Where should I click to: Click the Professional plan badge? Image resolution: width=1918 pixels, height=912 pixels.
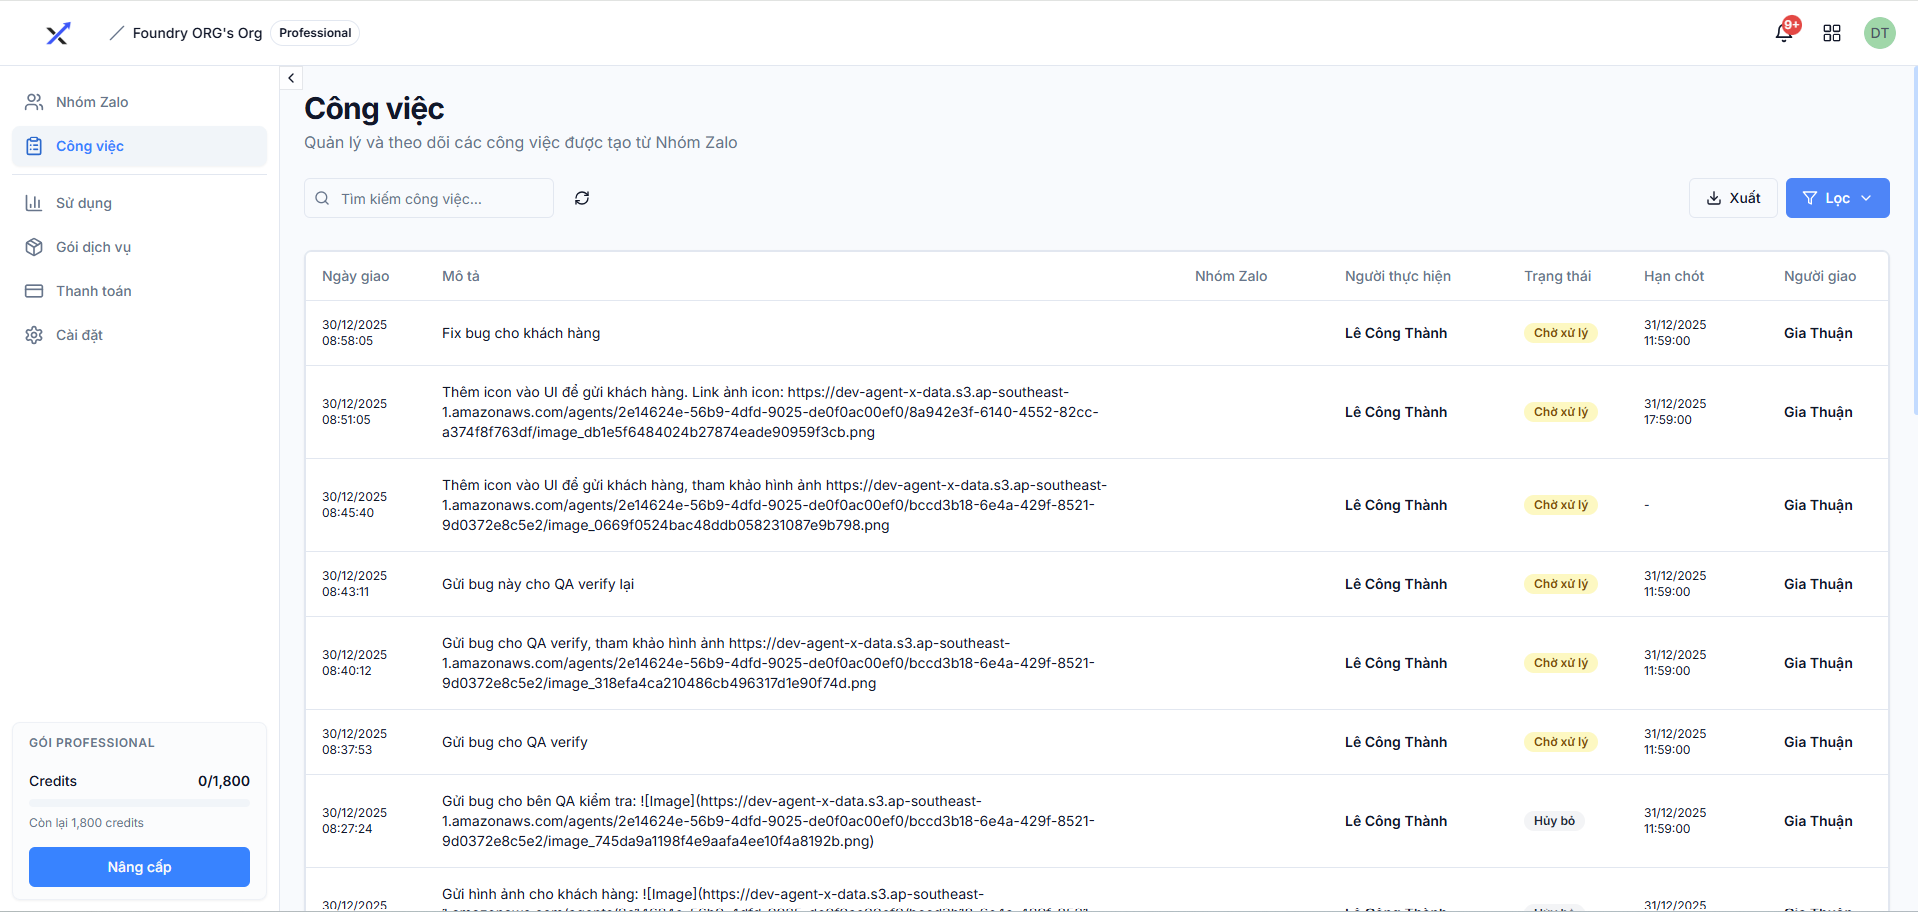(315, 33)
